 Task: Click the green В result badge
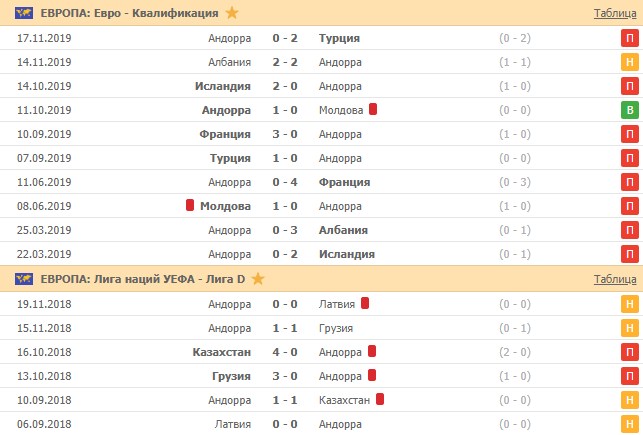[630, 110]
